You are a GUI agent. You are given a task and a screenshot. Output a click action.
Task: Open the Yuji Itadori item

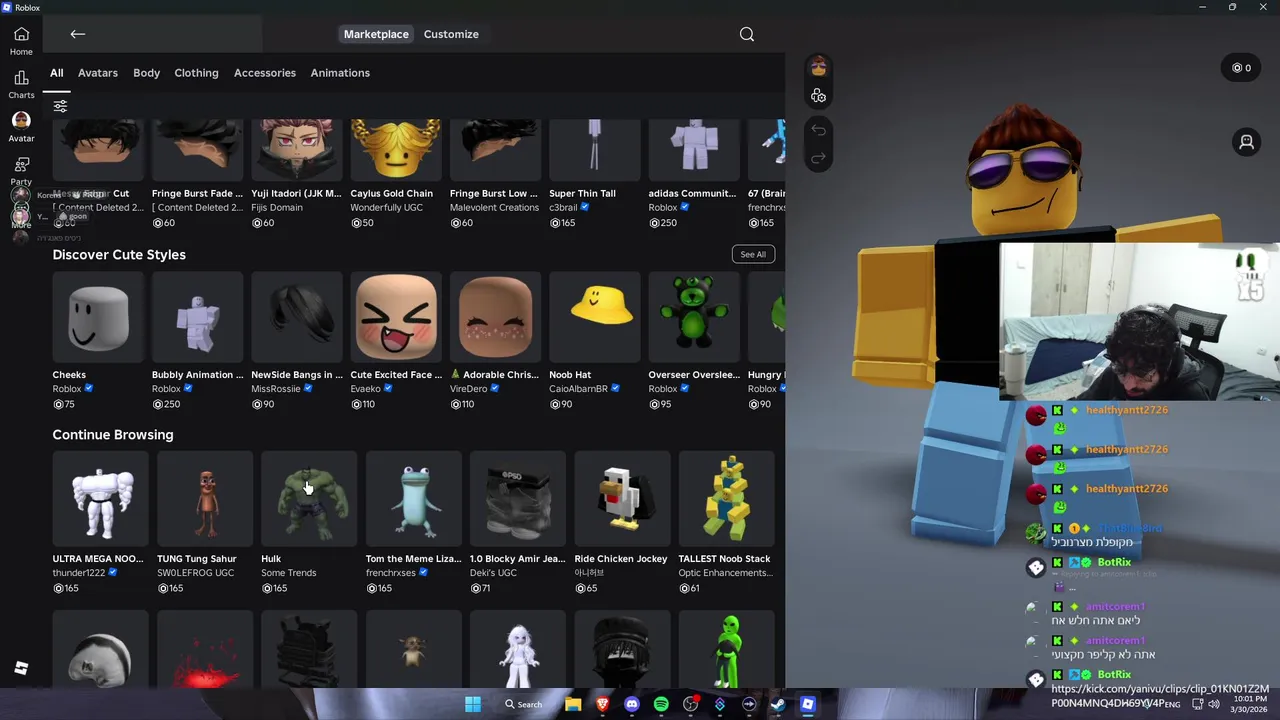296,150
